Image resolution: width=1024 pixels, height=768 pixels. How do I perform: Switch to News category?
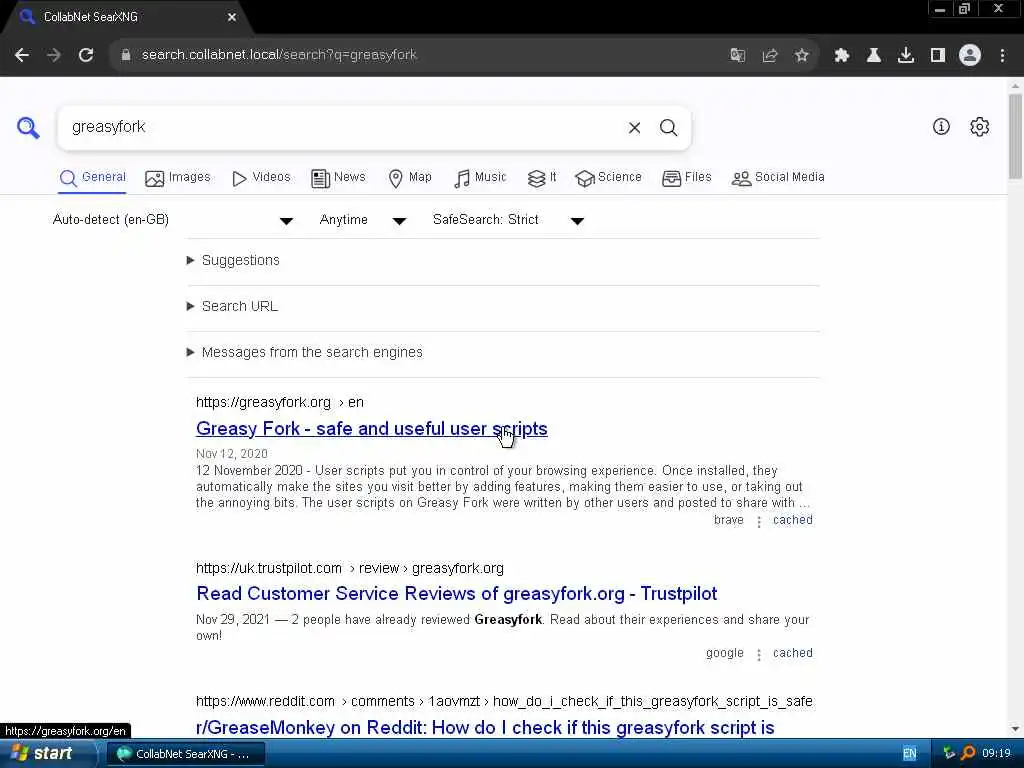pyautogui.click(x=338, y=178)
